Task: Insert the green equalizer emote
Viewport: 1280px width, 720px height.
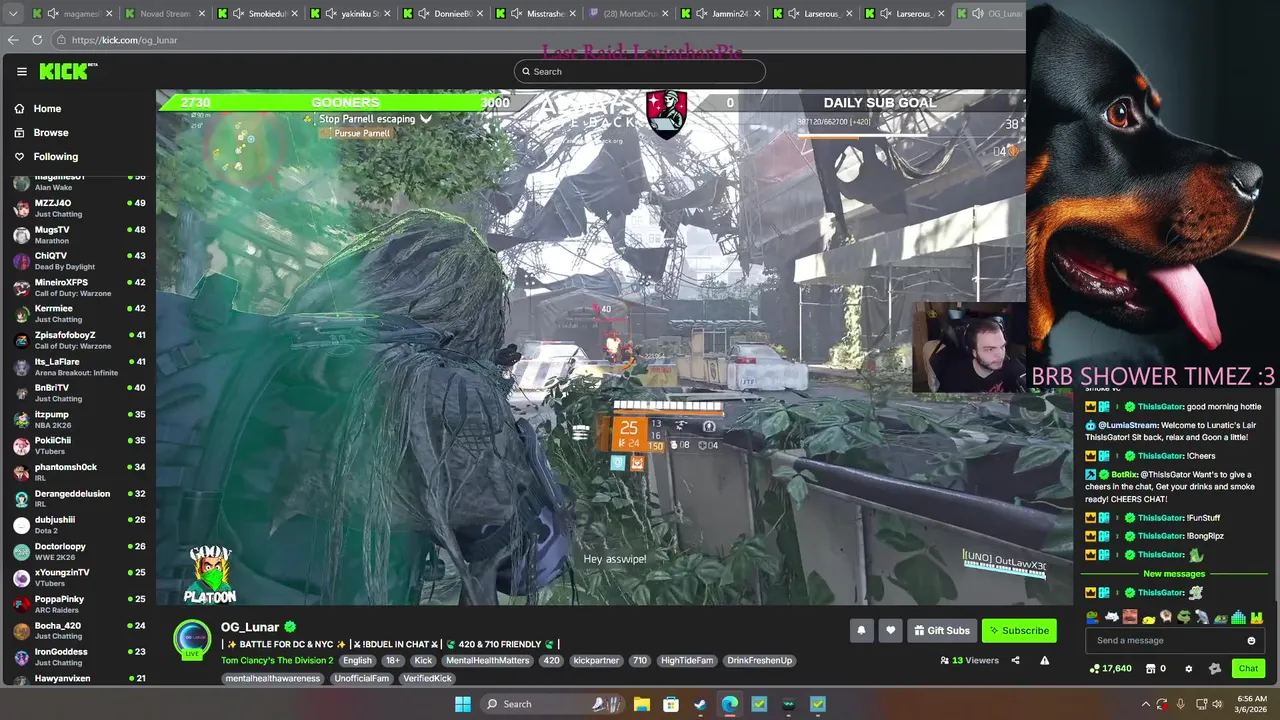Action: (1238, 617)
